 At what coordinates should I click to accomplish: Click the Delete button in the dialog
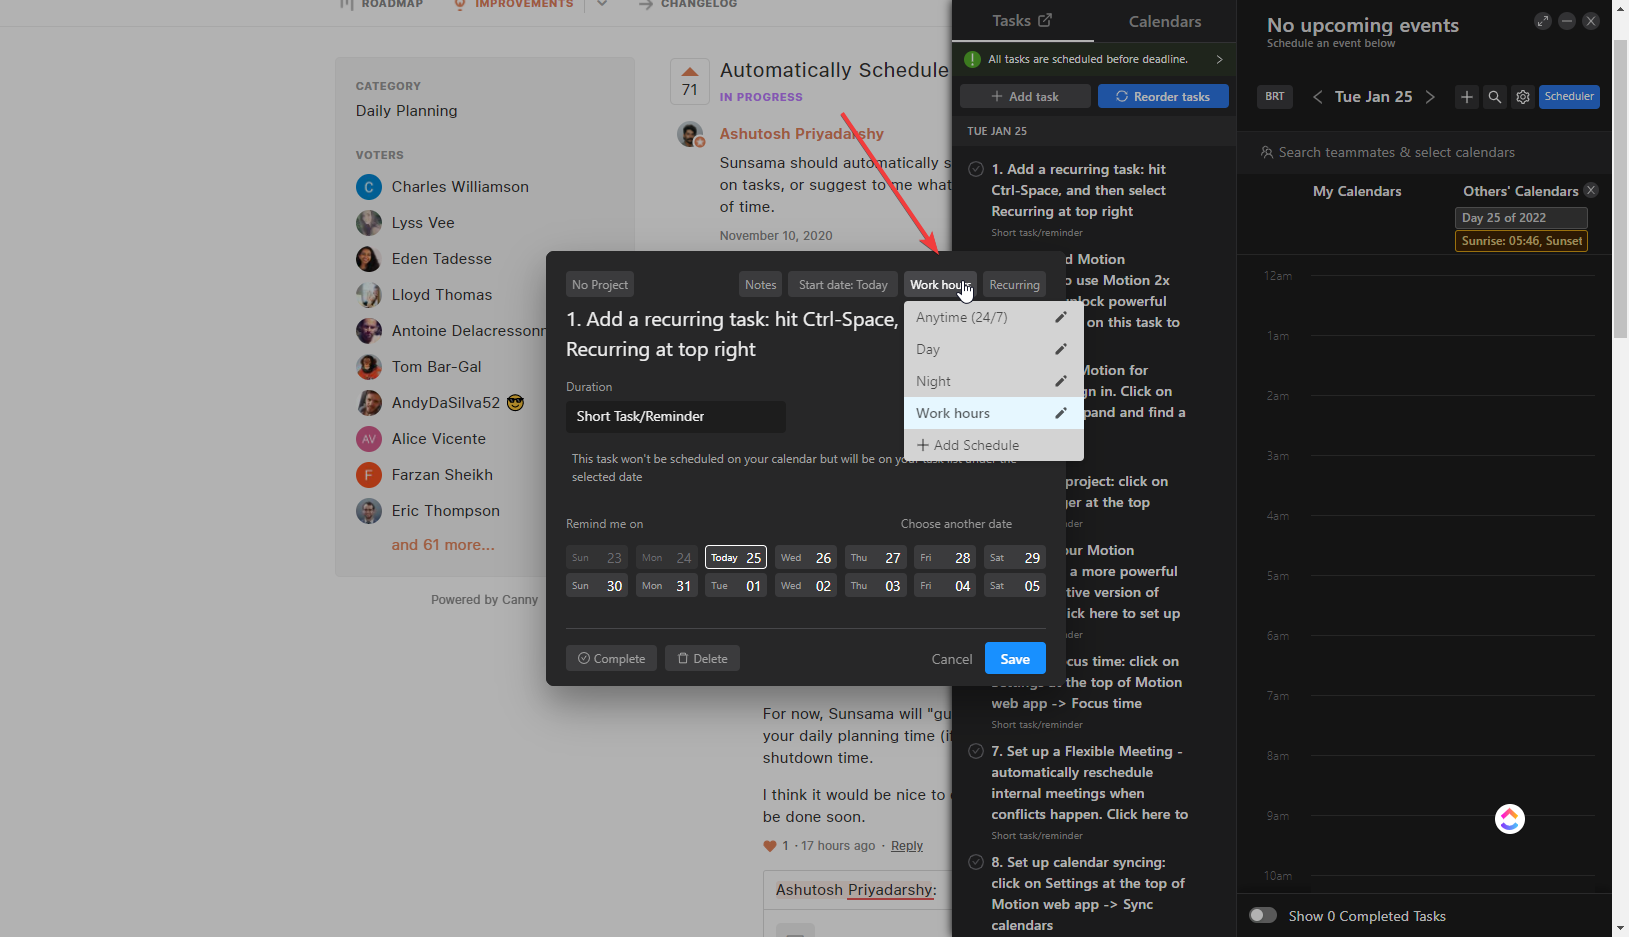[702, 658]
